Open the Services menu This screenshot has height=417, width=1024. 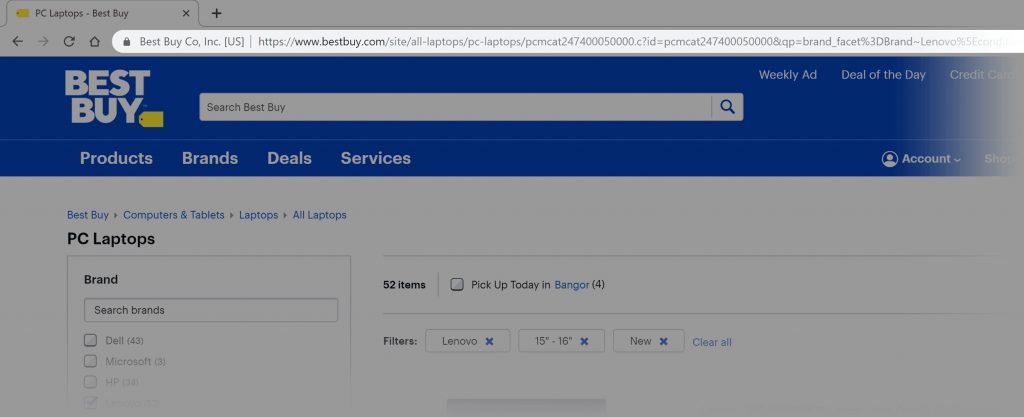click(x=376, y=159)
